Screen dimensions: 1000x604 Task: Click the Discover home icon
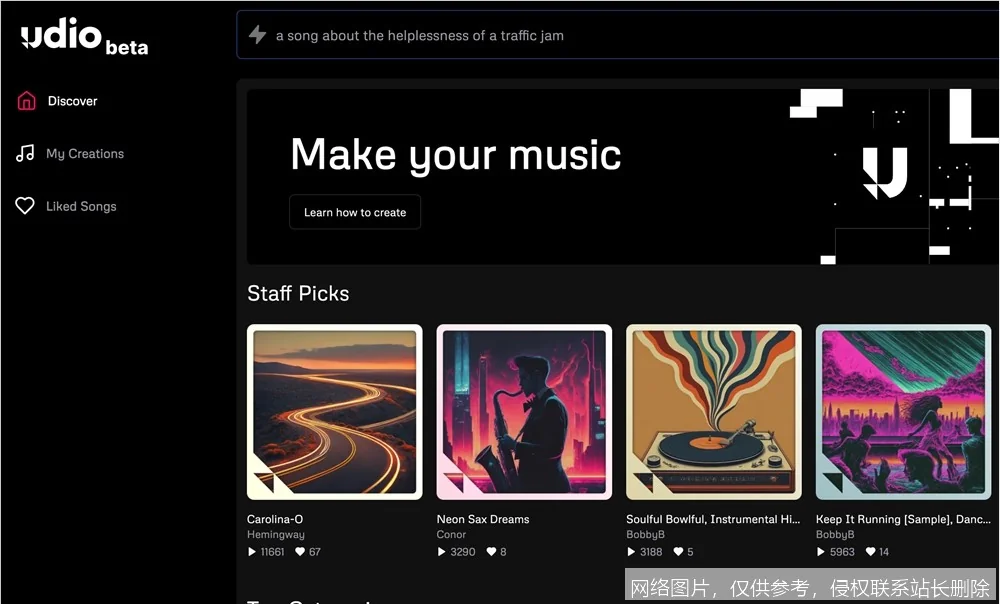point(27,101)
